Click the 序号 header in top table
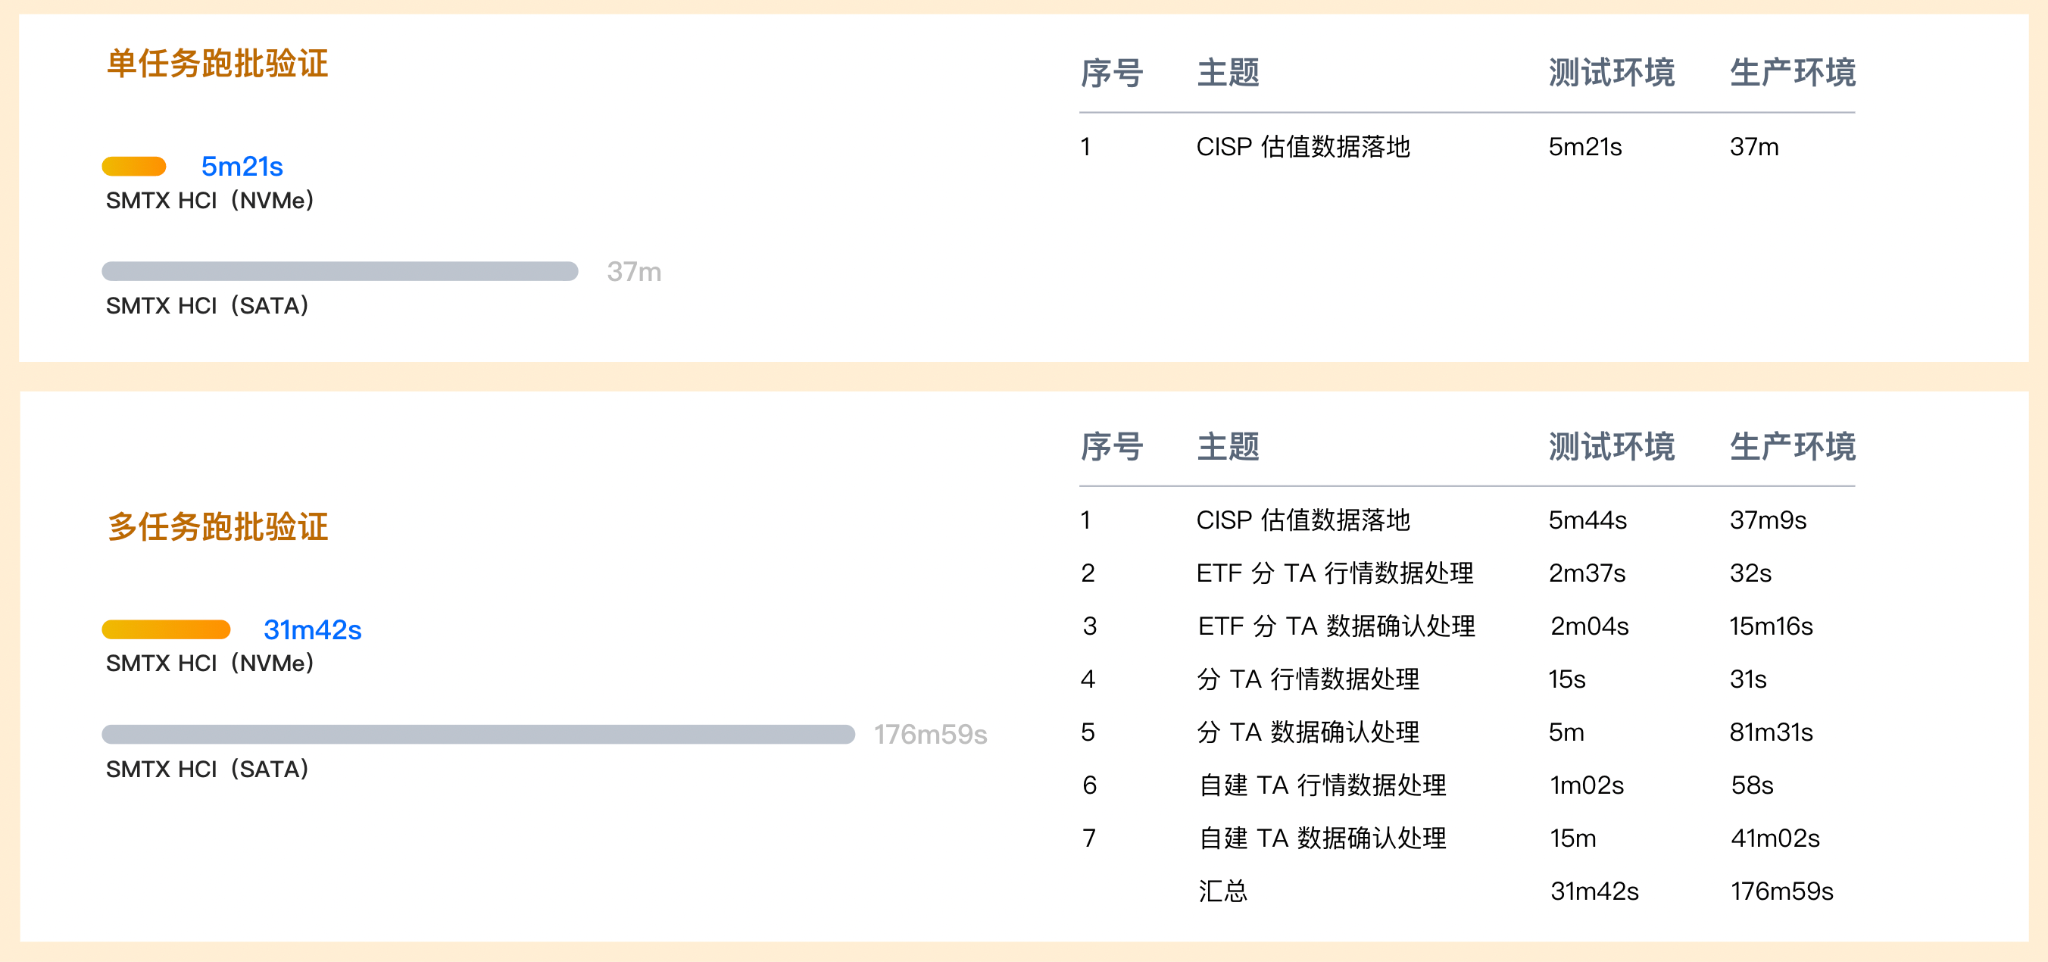This screenshot has width=2048, height=962. point(1111,72)
